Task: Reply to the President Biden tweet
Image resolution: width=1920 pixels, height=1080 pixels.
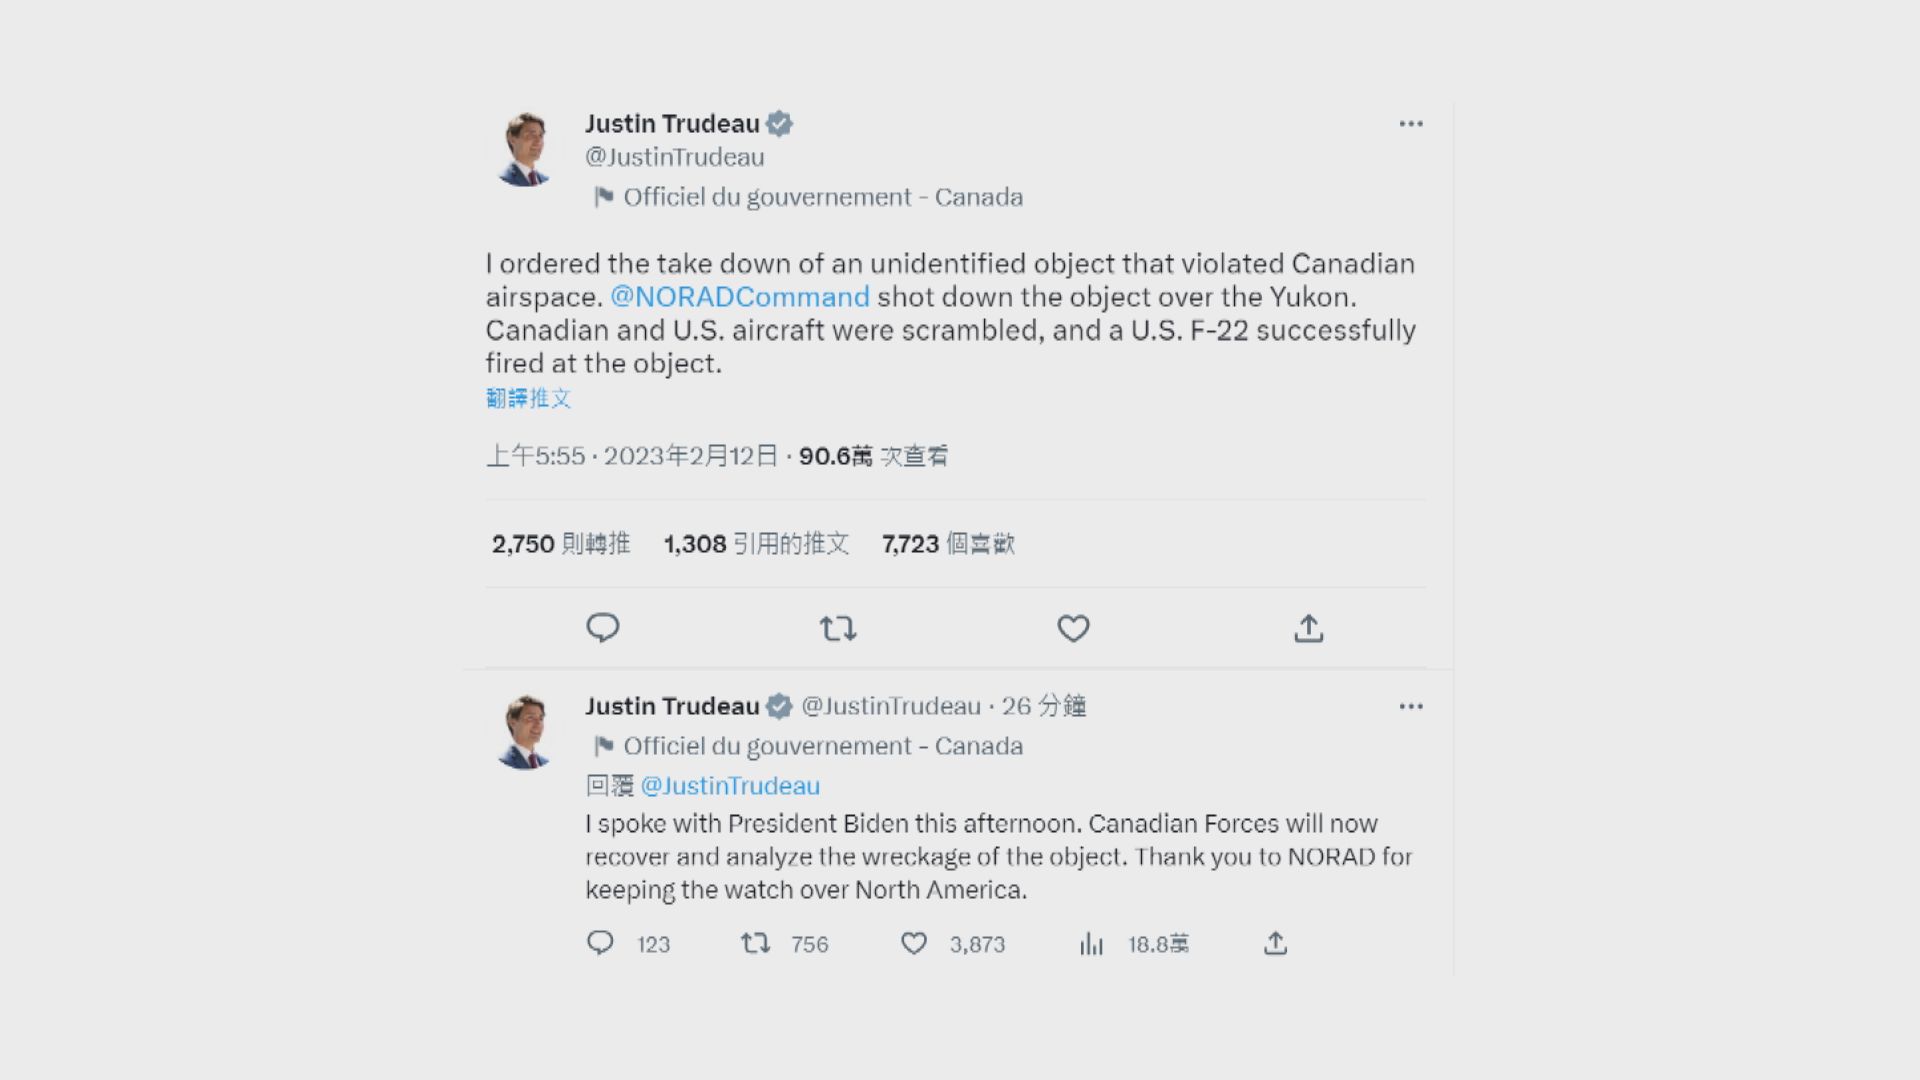Action: click(600, 943)
